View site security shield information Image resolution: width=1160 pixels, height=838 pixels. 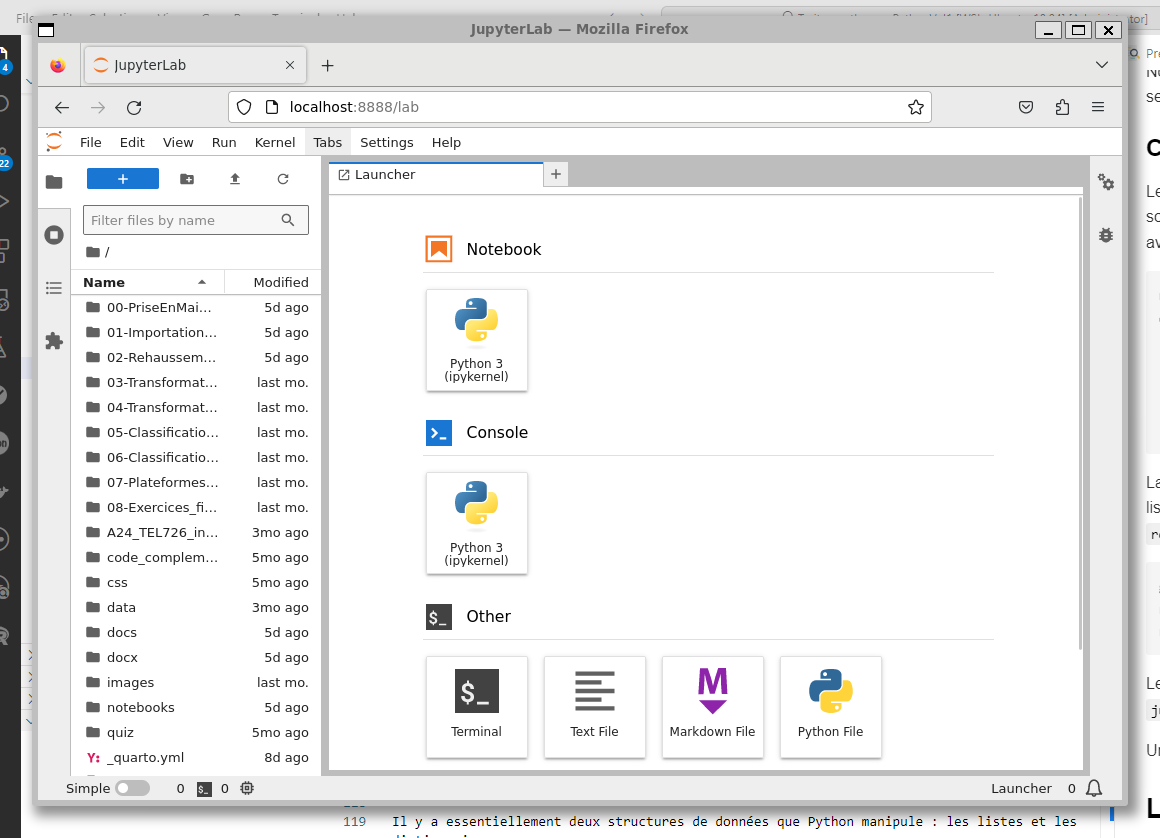[x=244, y=107]
